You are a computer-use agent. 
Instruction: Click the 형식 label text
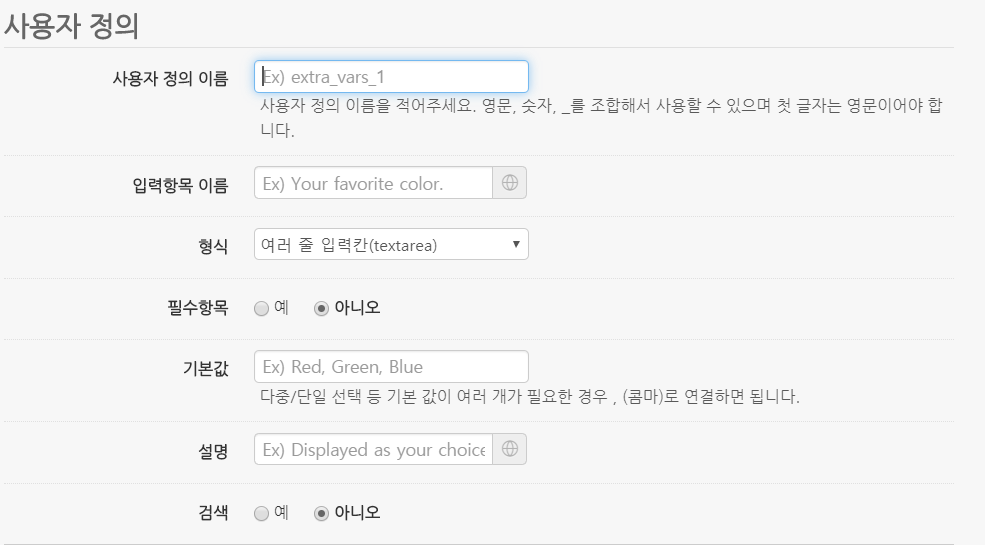[213, 245]
